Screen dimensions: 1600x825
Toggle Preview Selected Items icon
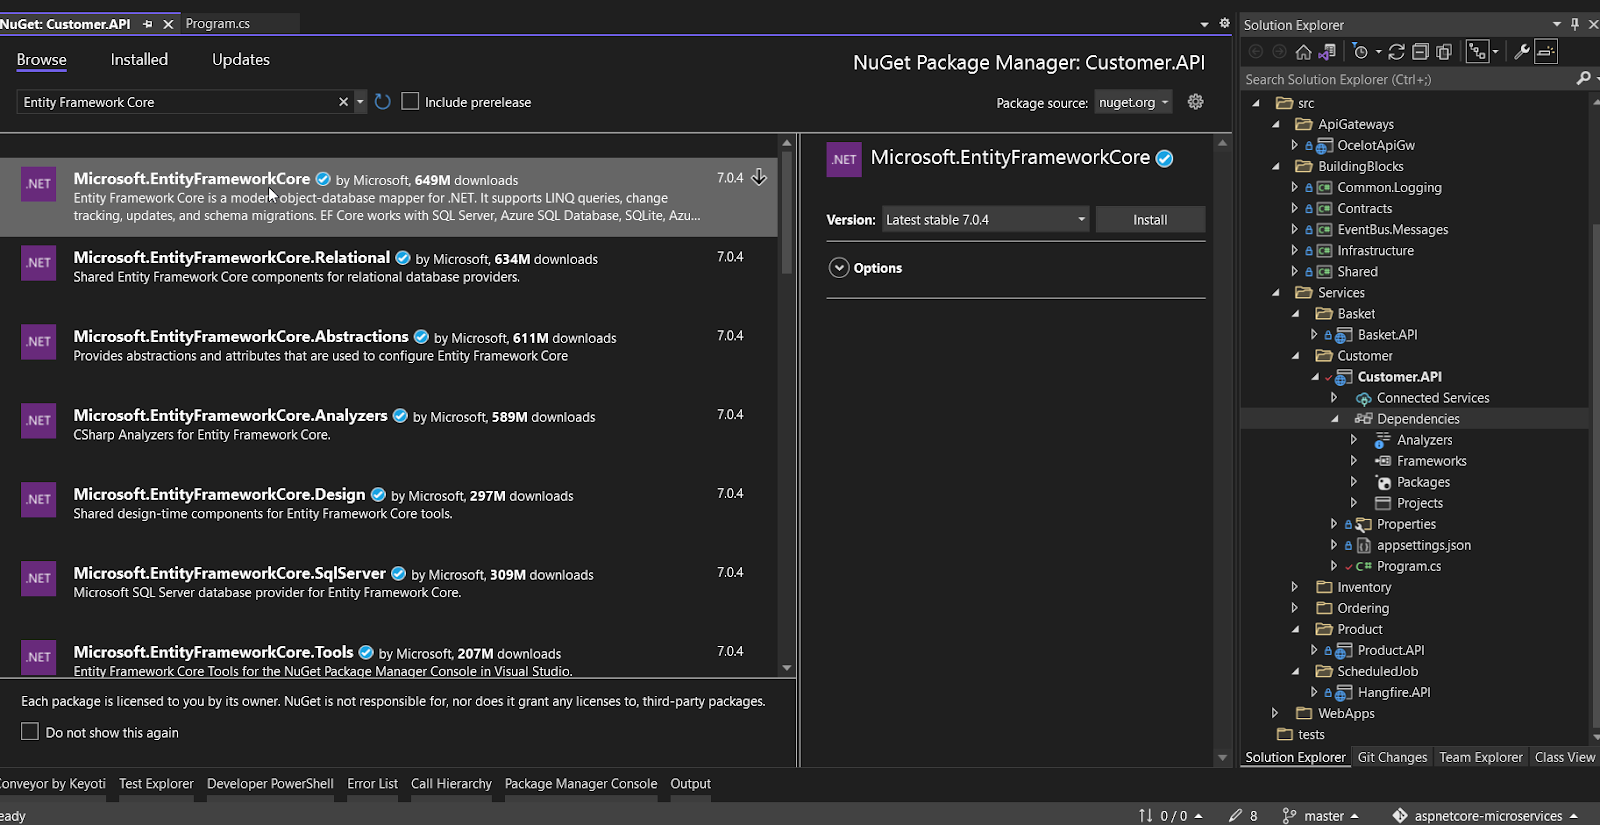(1546, 52)
